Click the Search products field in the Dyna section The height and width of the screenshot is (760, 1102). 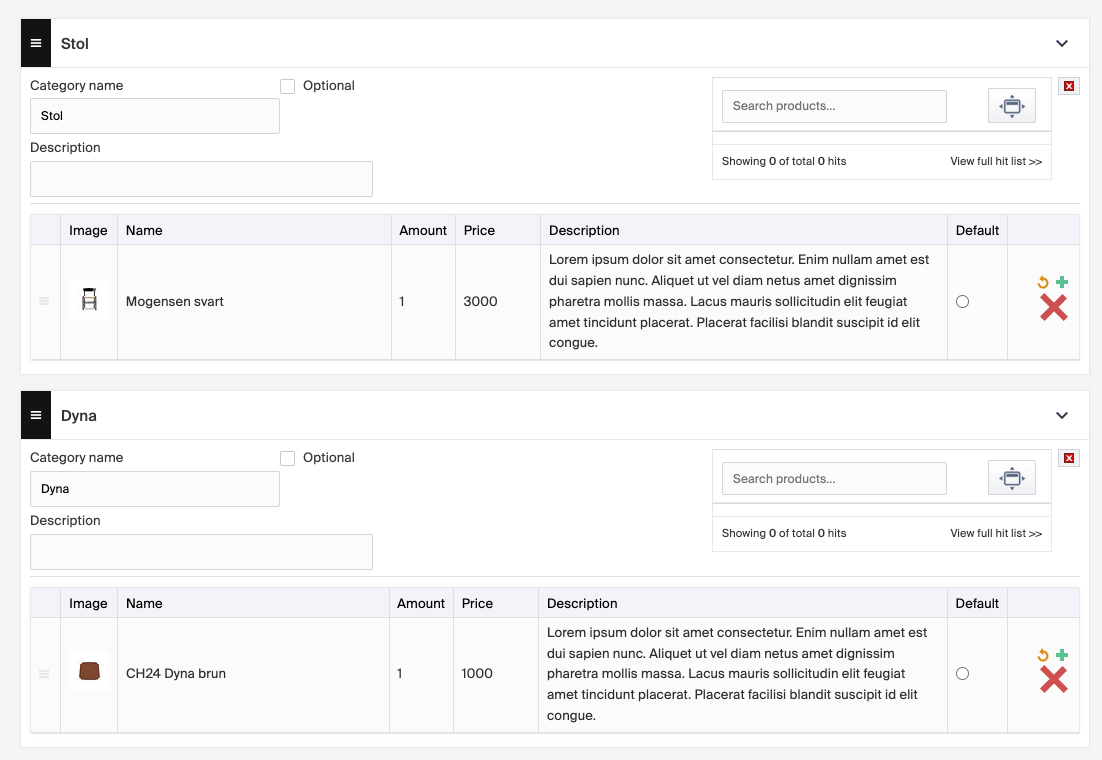[x=833, y=478]
